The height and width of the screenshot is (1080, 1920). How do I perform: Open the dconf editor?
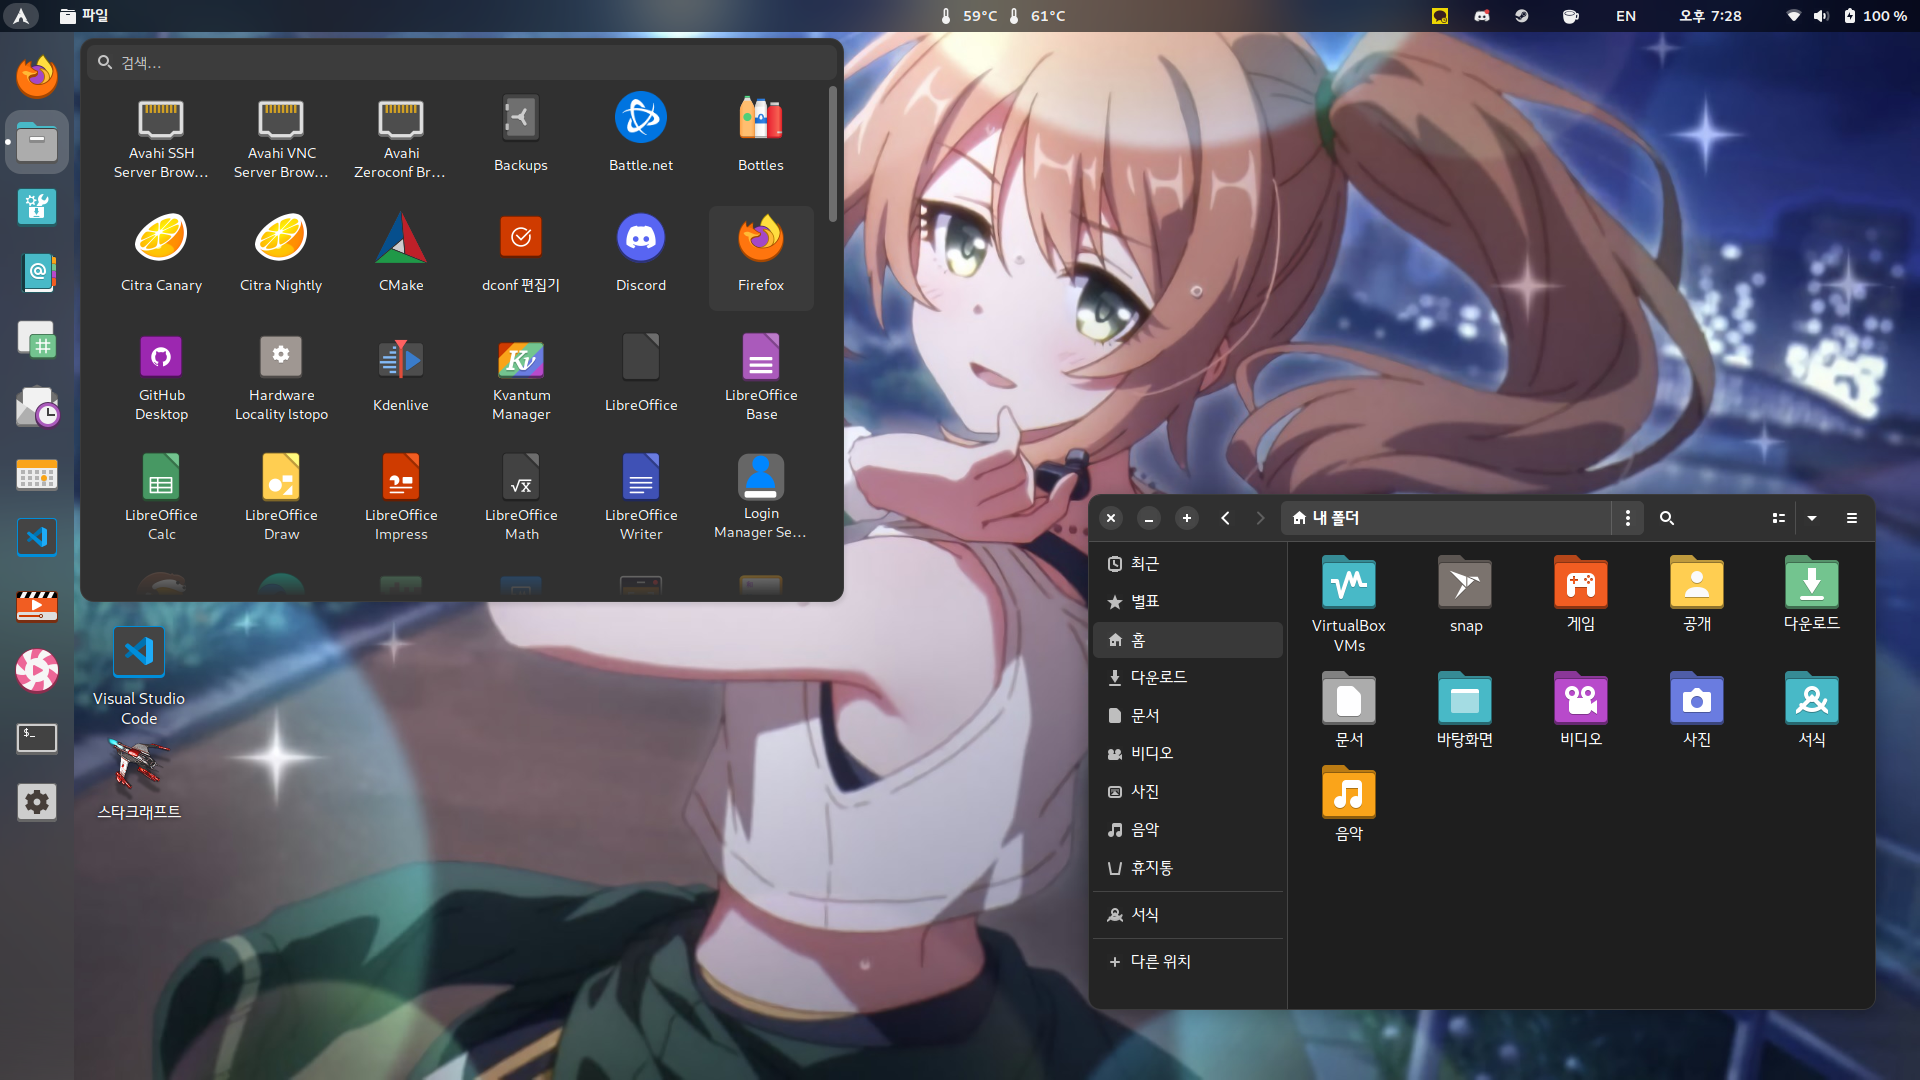tap(521, 257)
